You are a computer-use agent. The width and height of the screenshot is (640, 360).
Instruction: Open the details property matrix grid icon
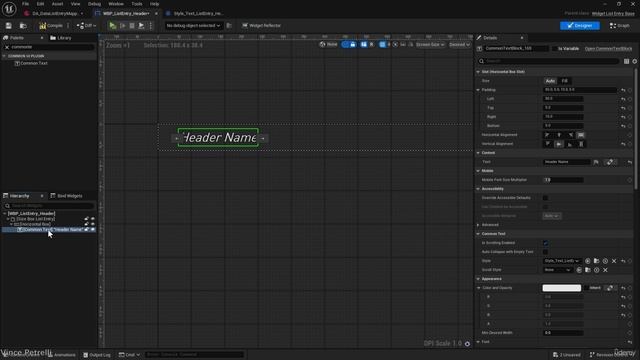click(626, 61)
